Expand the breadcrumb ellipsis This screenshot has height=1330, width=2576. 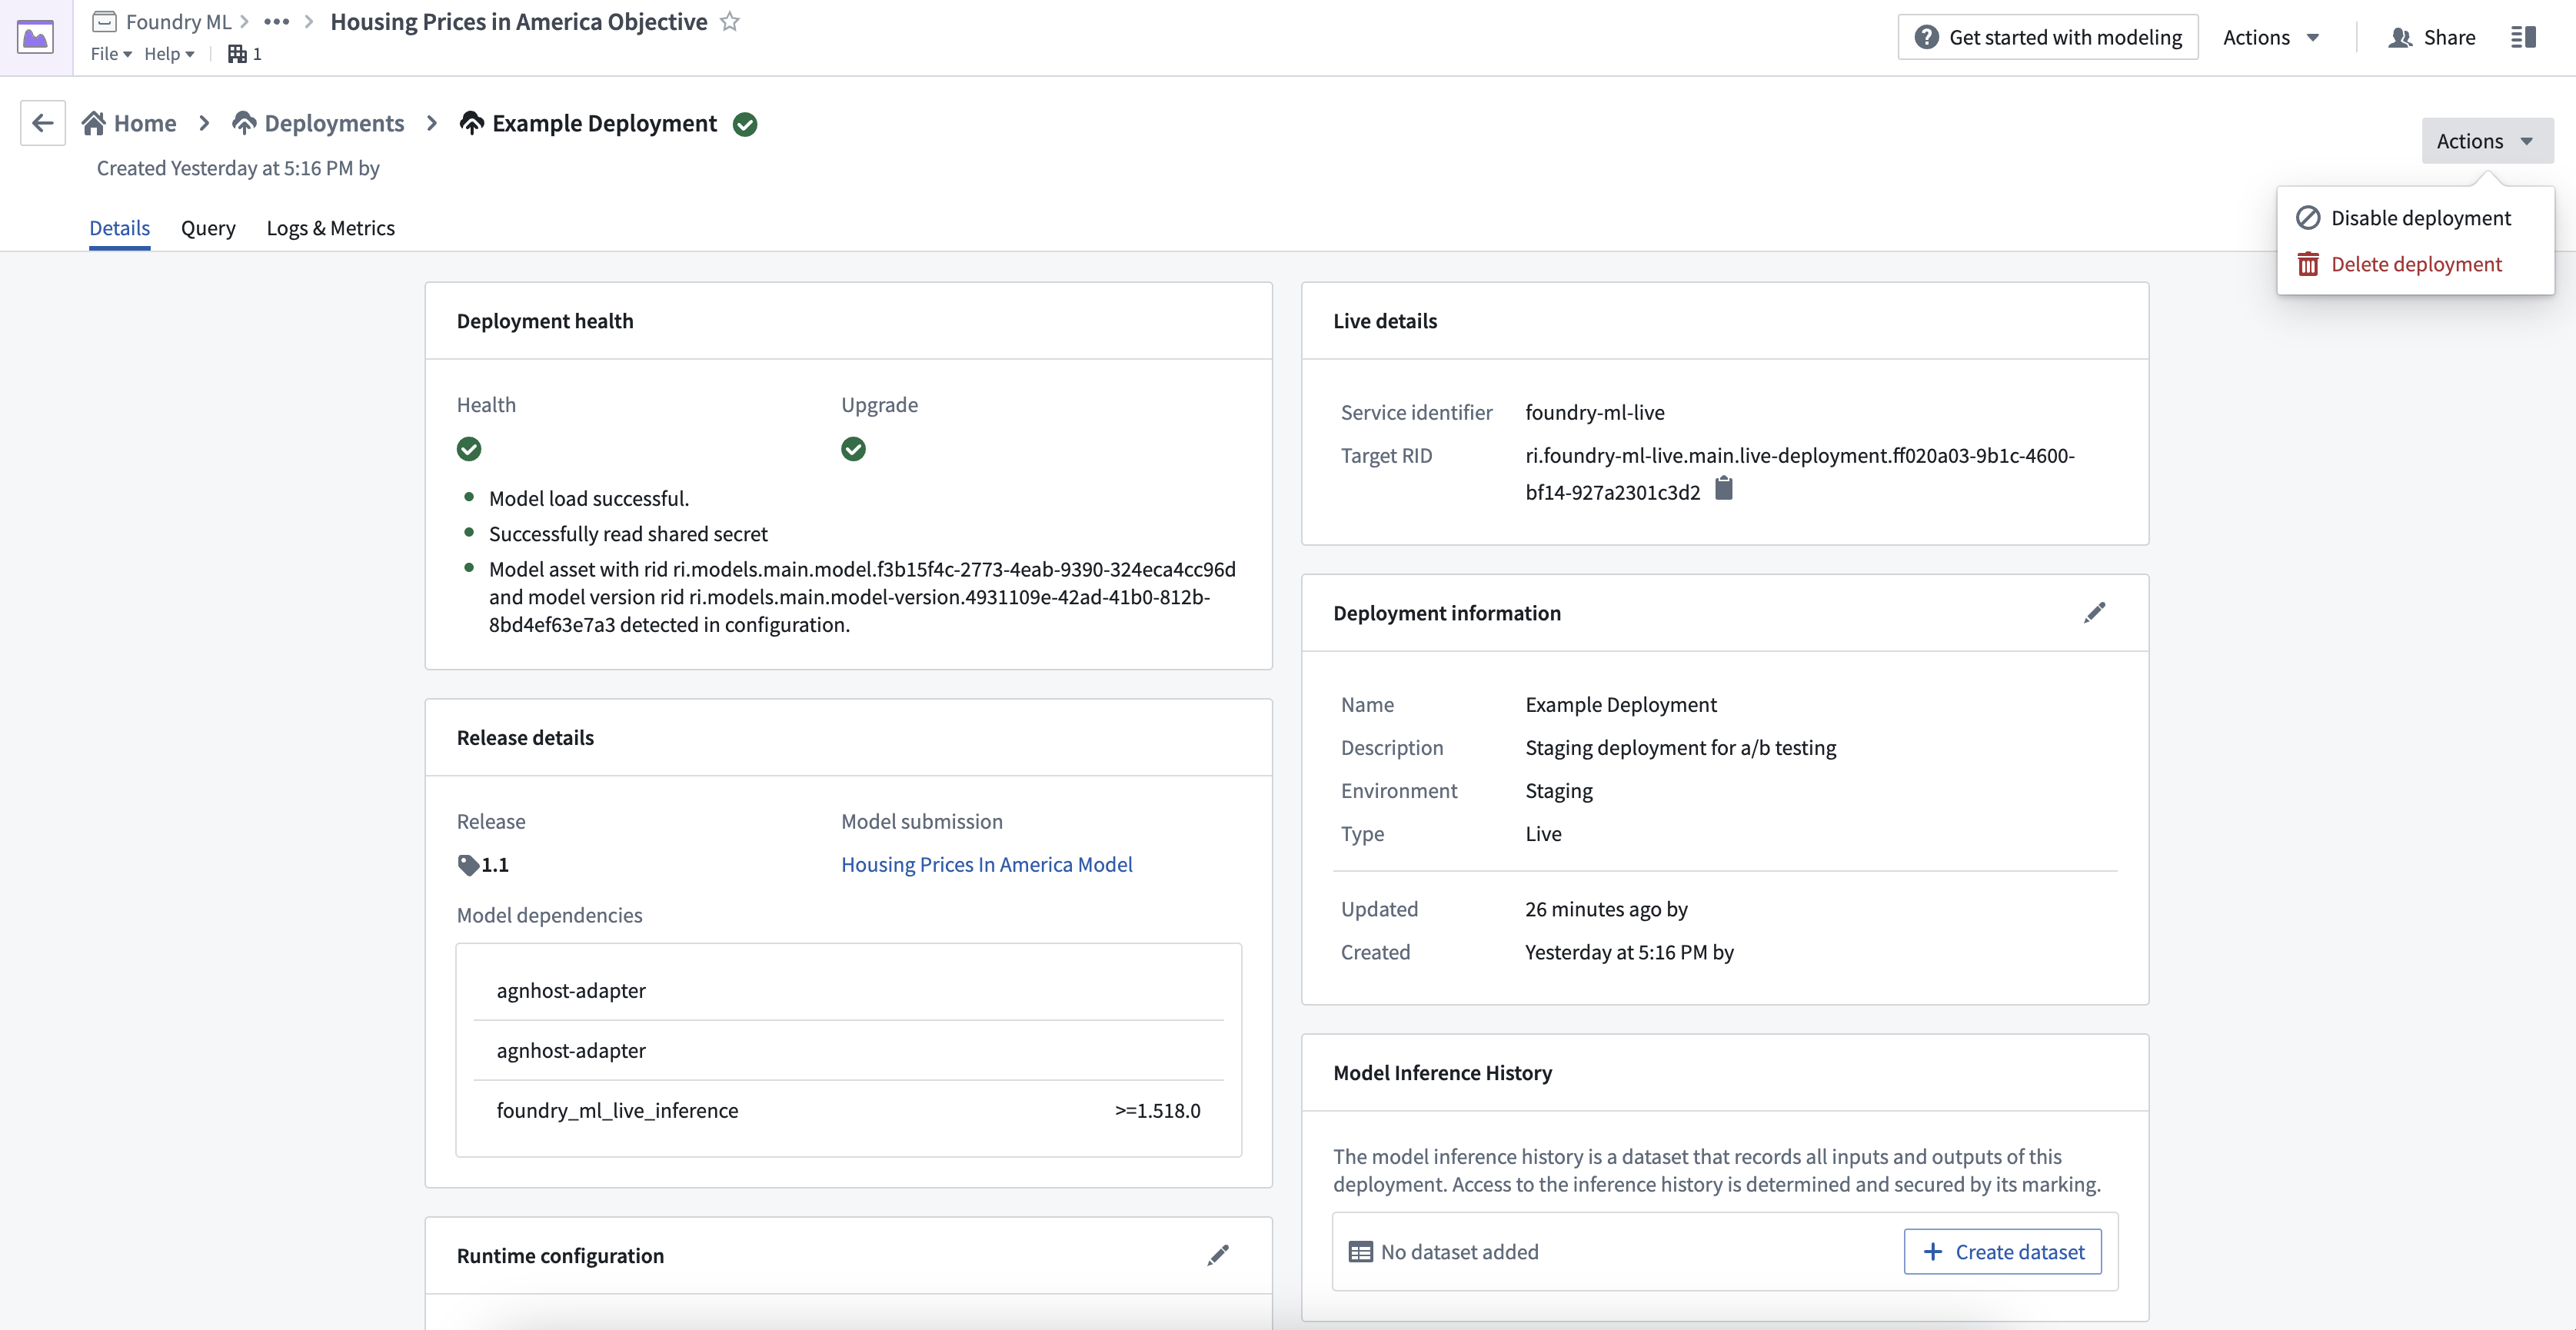[x=276, y=21]
